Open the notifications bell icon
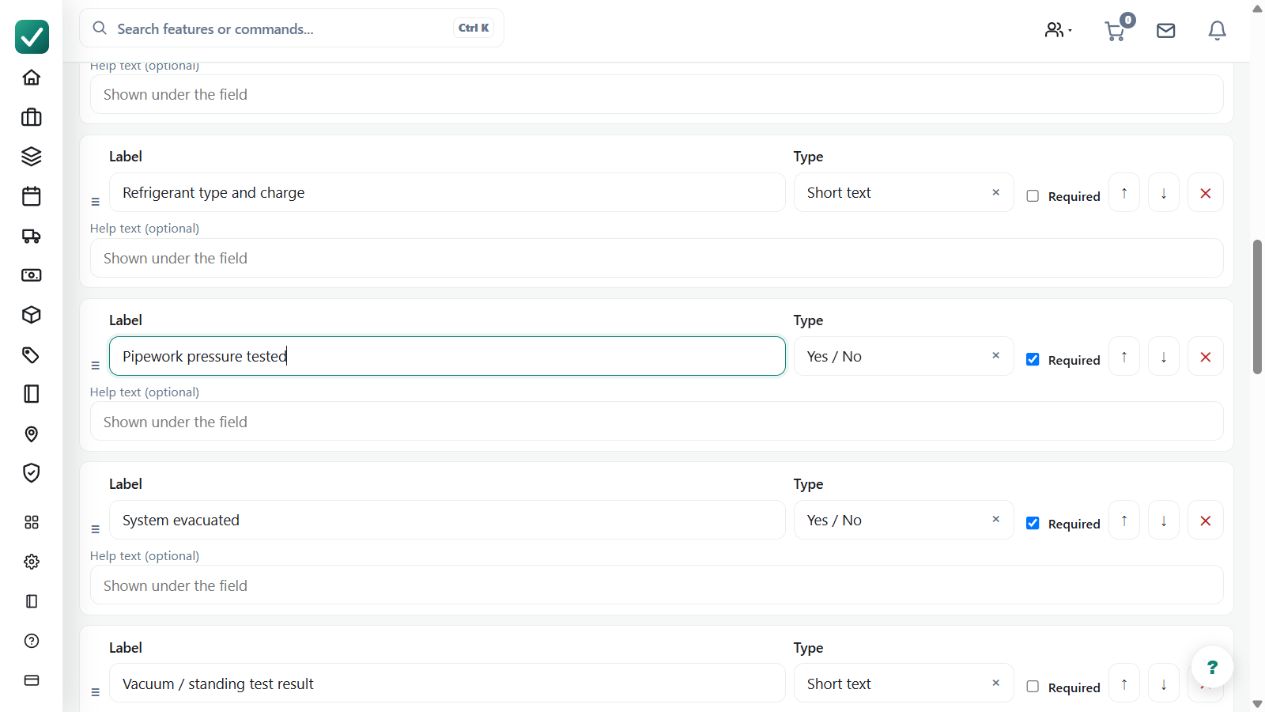1265x712 pixels. click(x=1217, y=31)
